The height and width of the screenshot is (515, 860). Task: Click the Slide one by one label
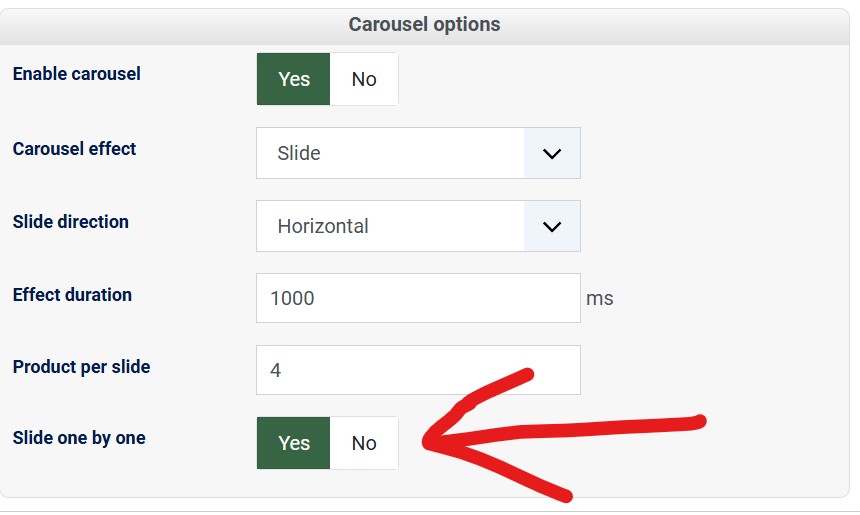(79, 438)
